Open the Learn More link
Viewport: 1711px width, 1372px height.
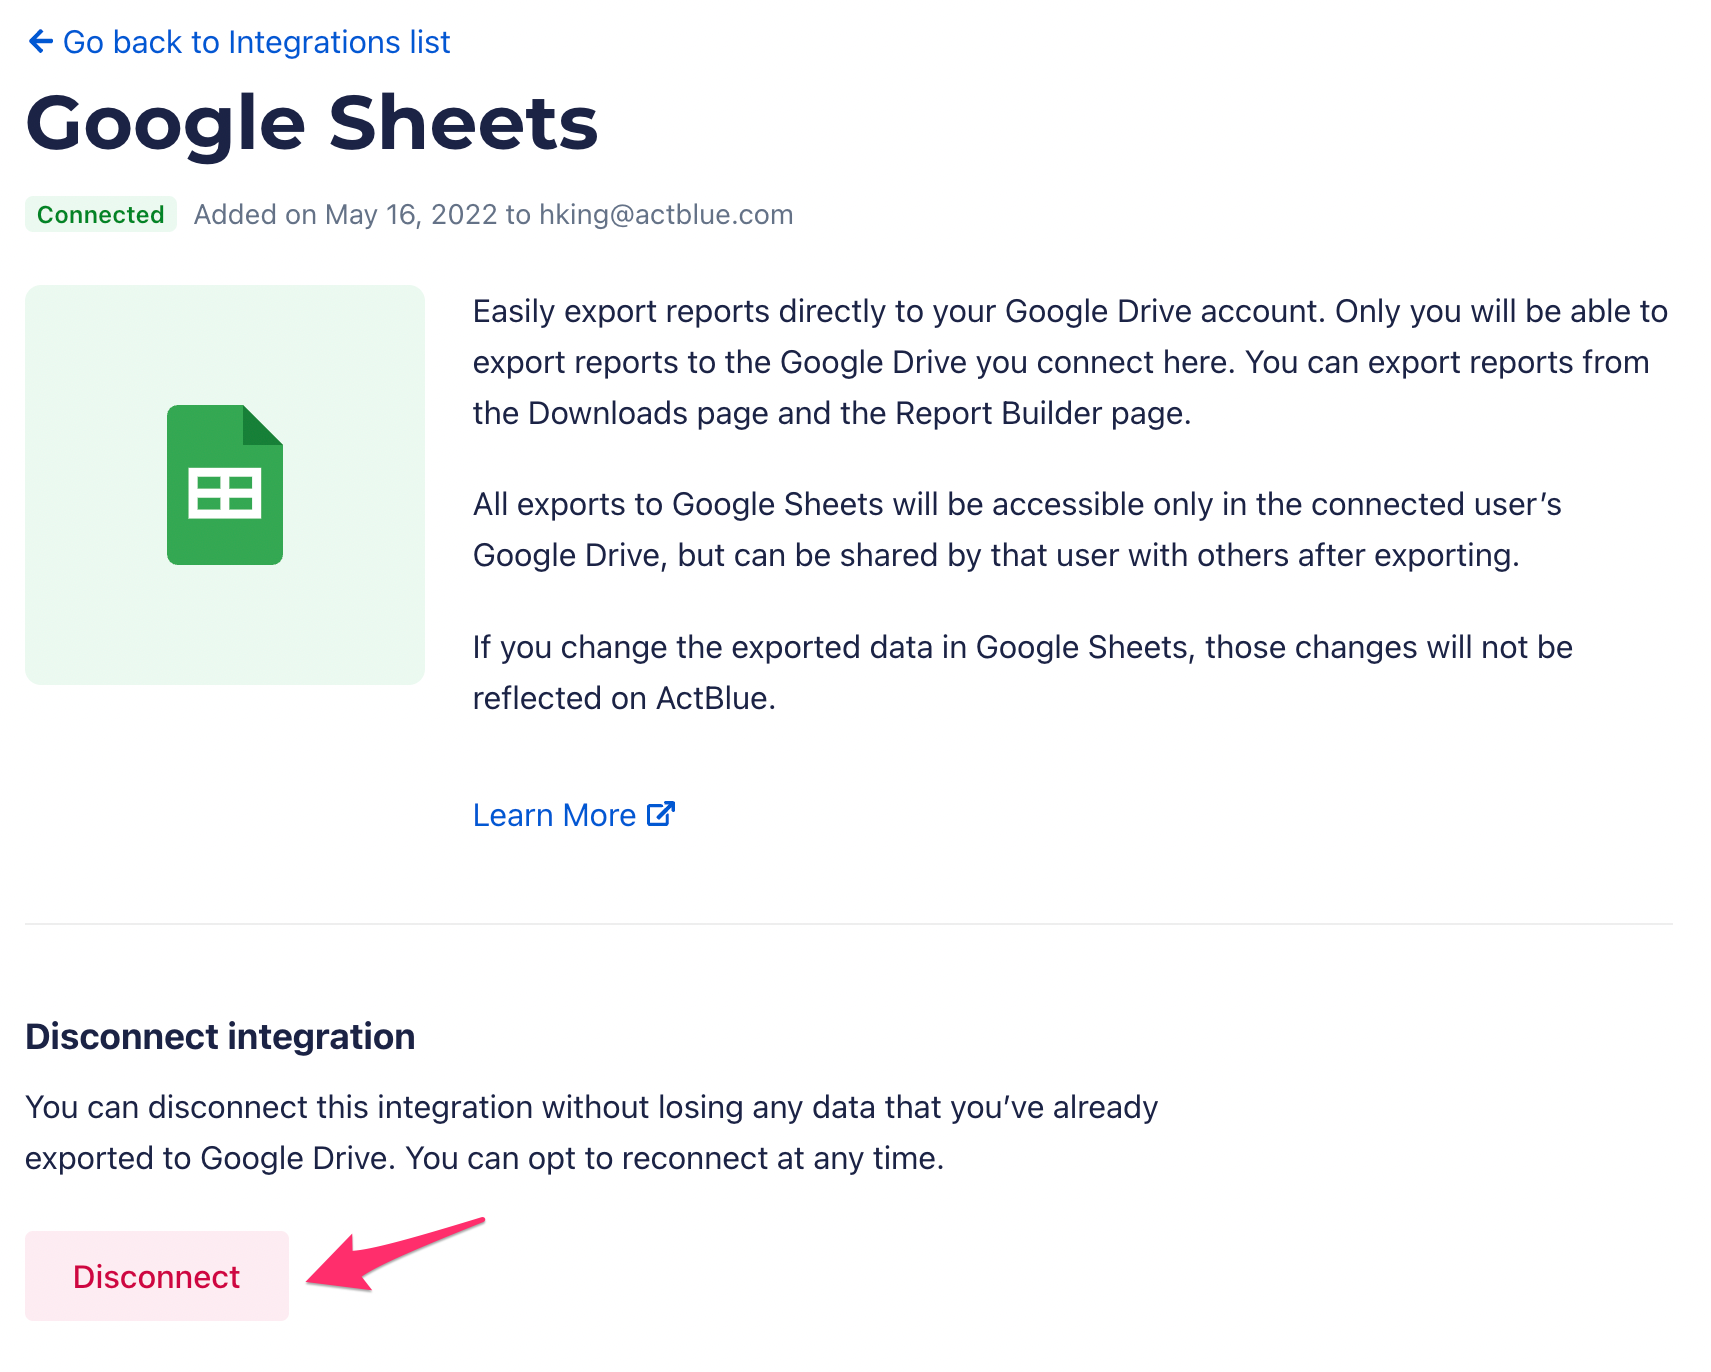click(x=554, y=815)
